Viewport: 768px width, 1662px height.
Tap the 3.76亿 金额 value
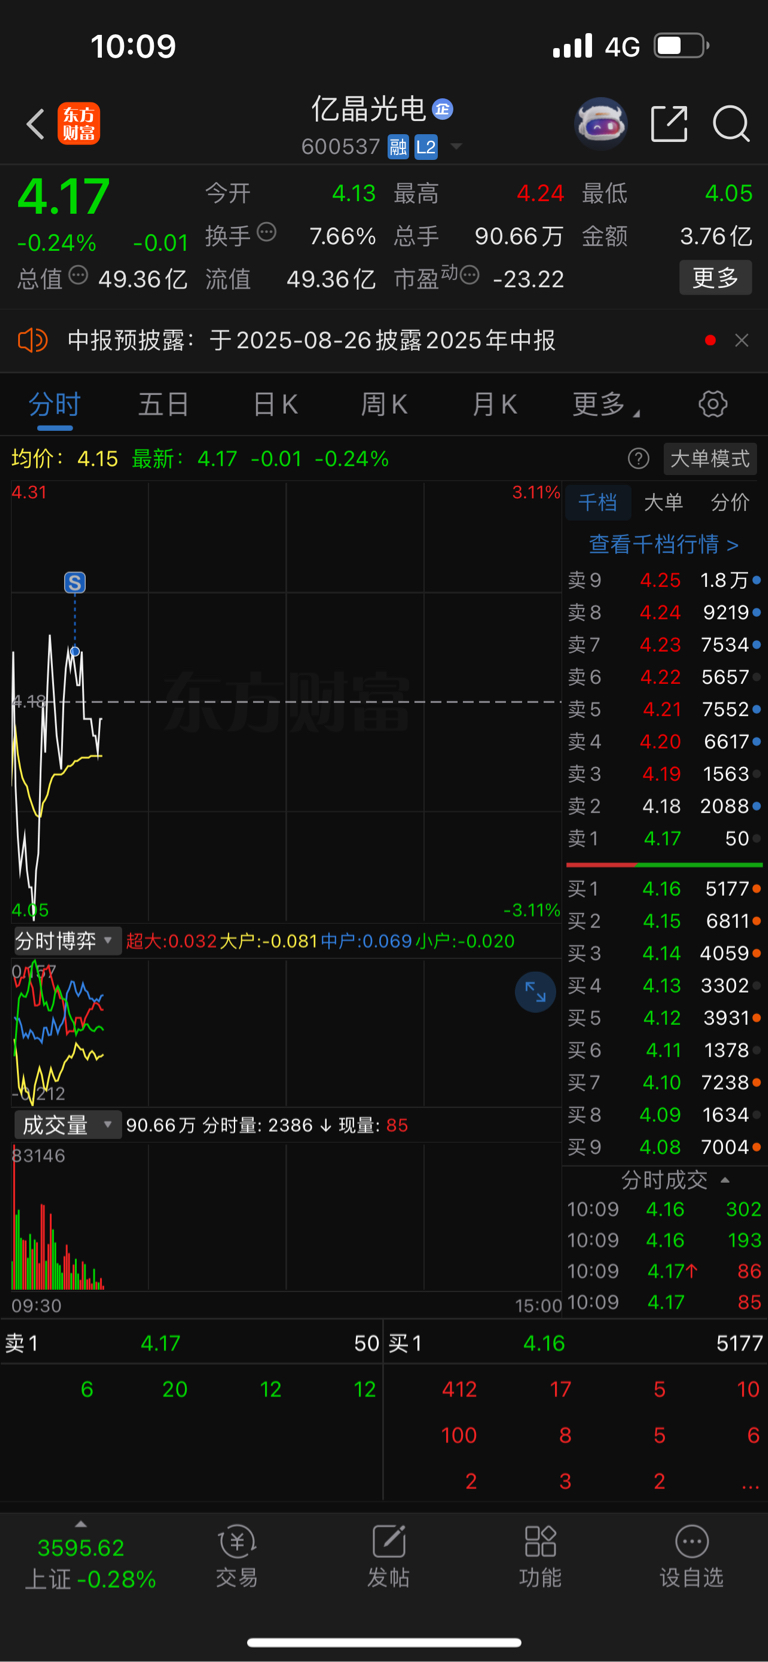(716, 236)
